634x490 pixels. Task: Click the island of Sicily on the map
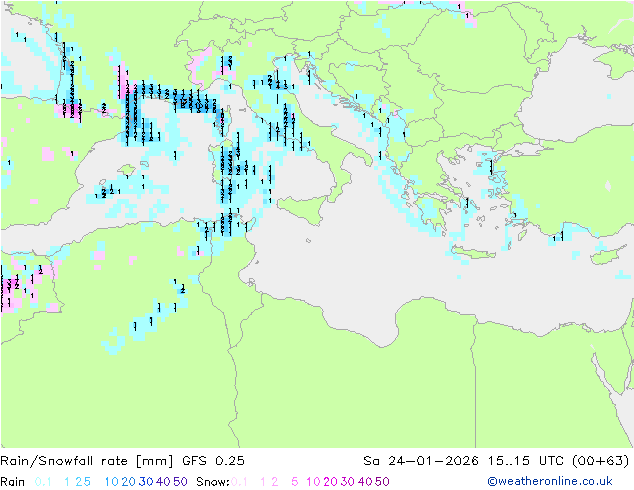pos(303,209)
